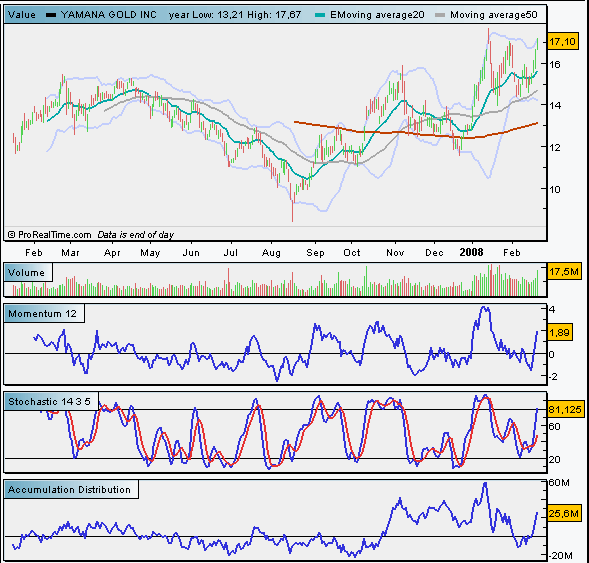589x563 pixels.
Task: Click the Nov month axis label
Action: [395, 253]
